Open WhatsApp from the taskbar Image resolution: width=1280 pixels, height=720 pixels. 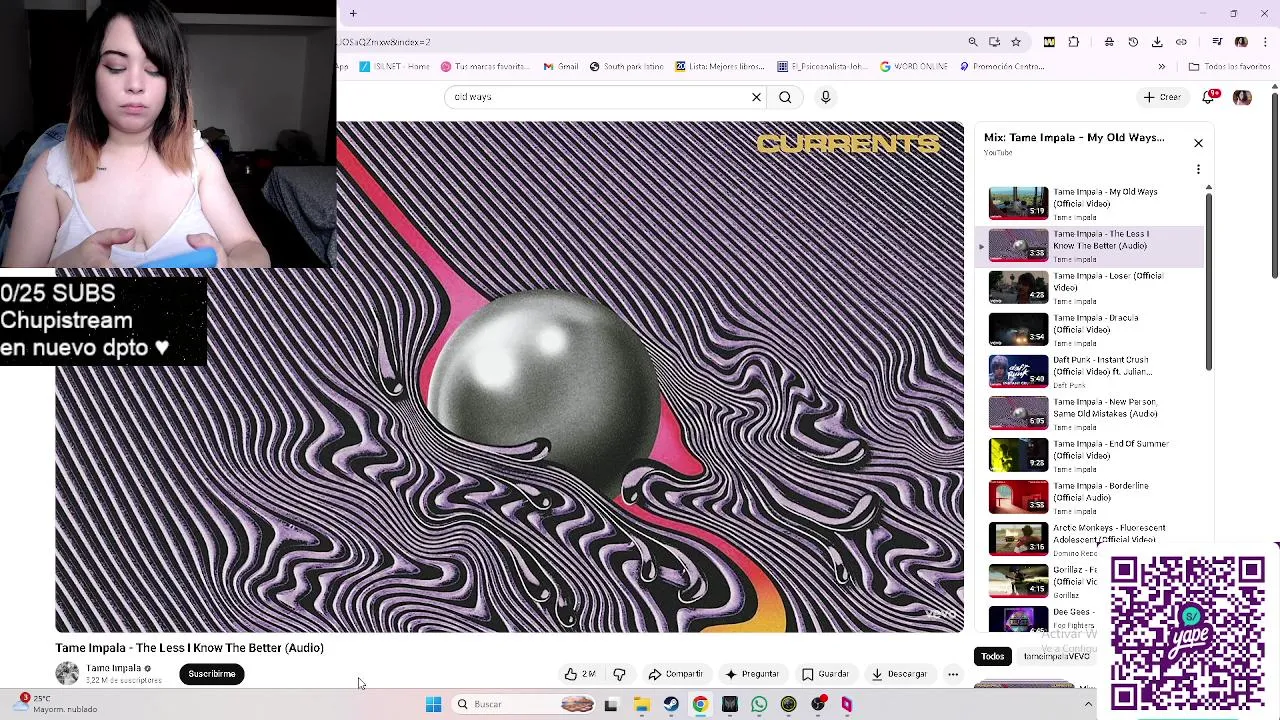click(x=759, y=704)
